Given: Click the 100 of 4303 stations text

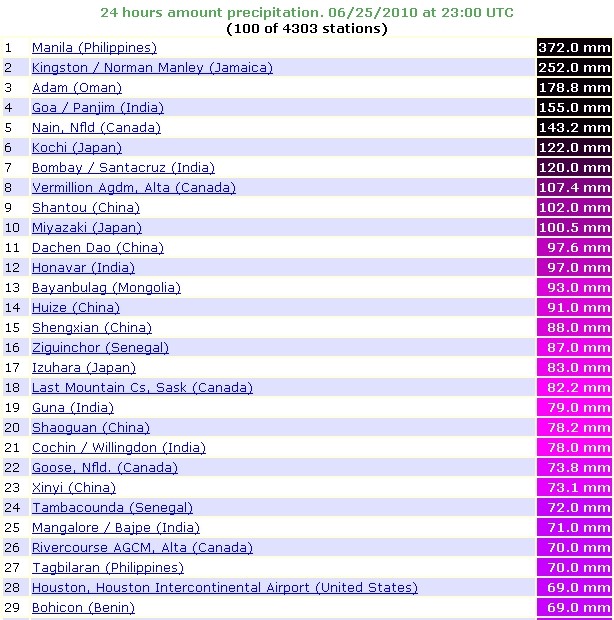Looking at the screenshot, I should coord(307,29).
